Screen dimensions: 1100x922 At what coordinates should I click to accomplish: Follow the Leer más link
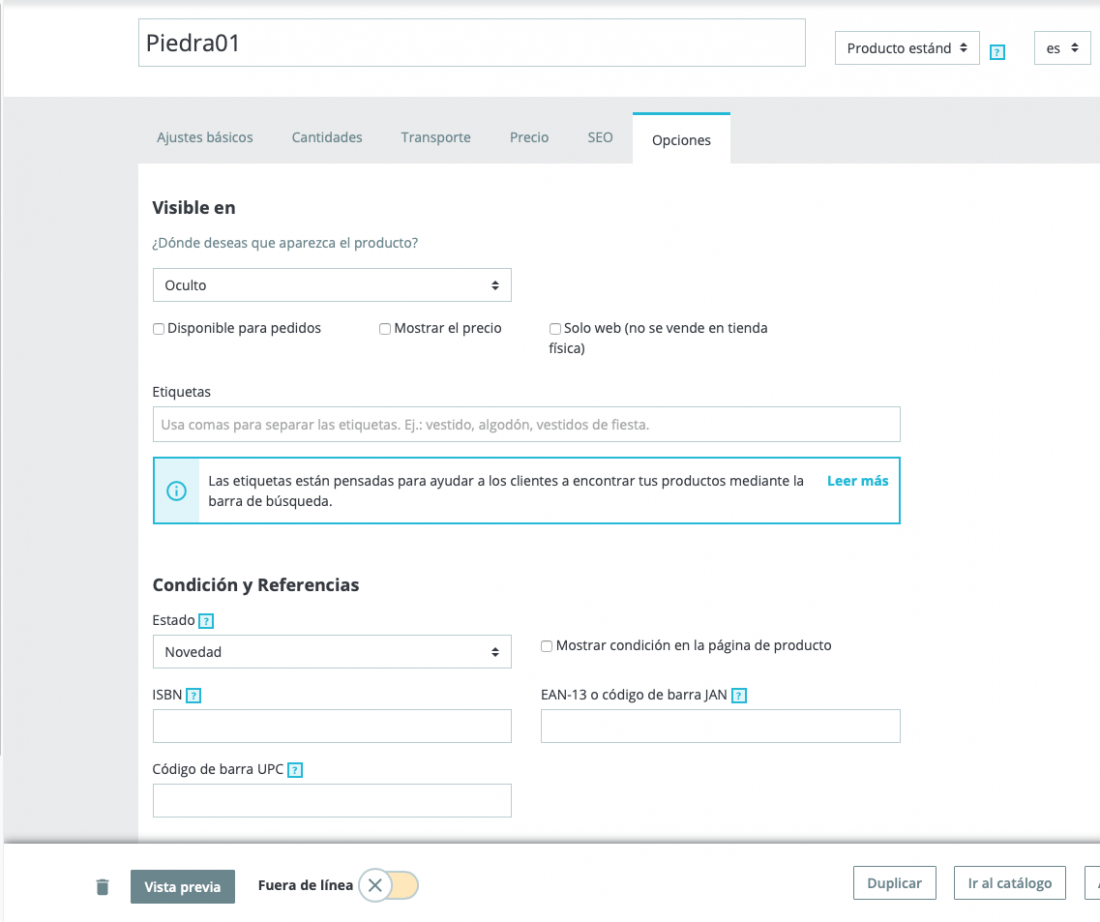(857, 481)
